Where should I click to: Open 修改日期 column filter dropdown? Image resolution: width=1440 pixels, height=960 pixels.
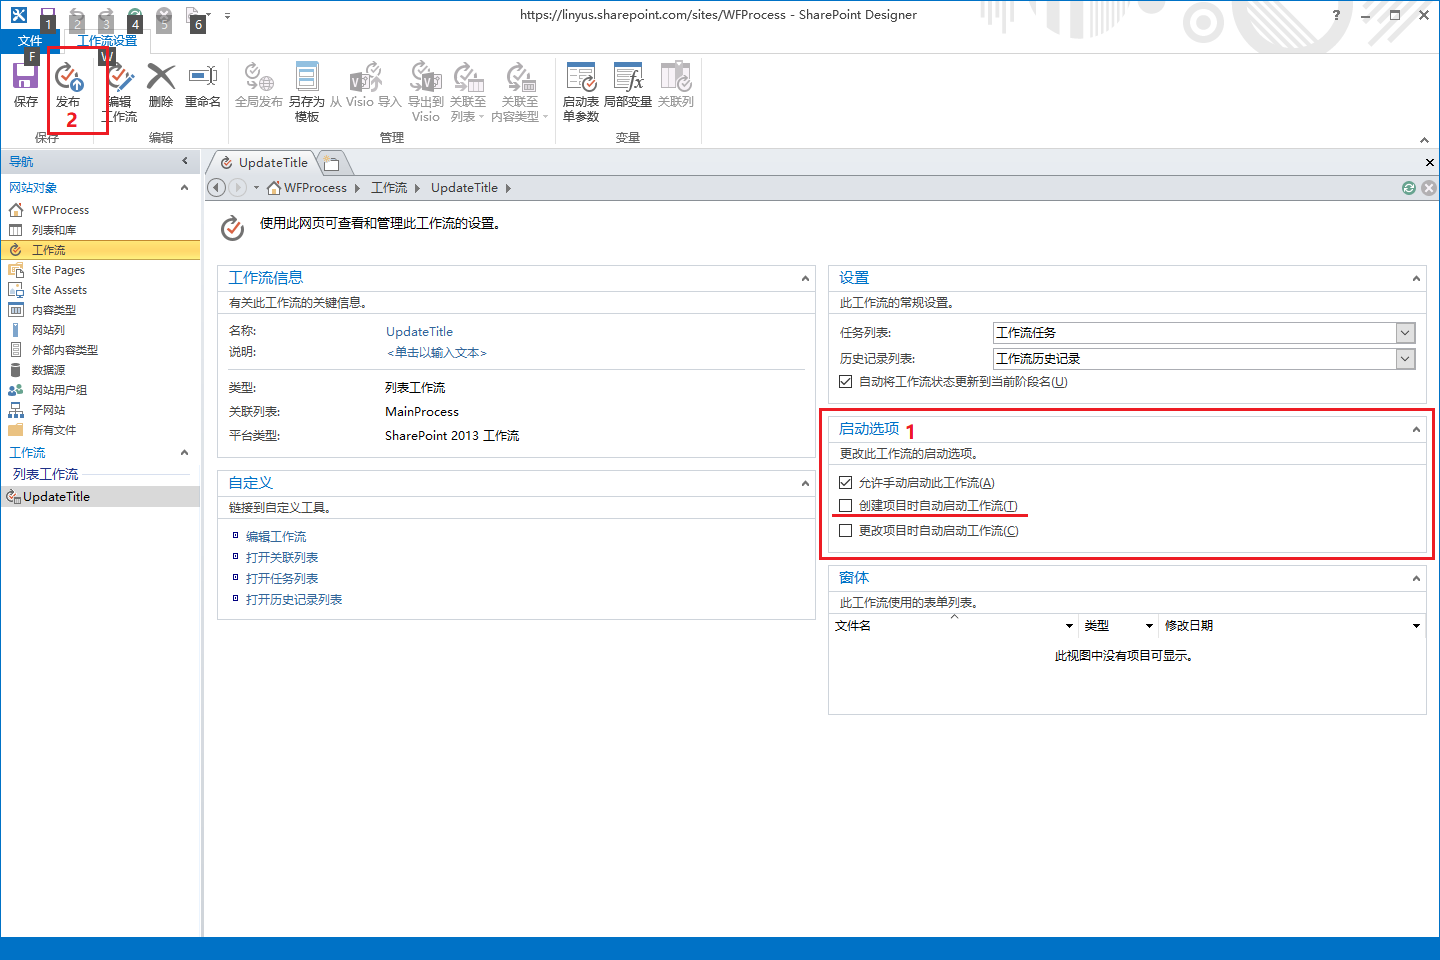click(x=1416, y=626)
